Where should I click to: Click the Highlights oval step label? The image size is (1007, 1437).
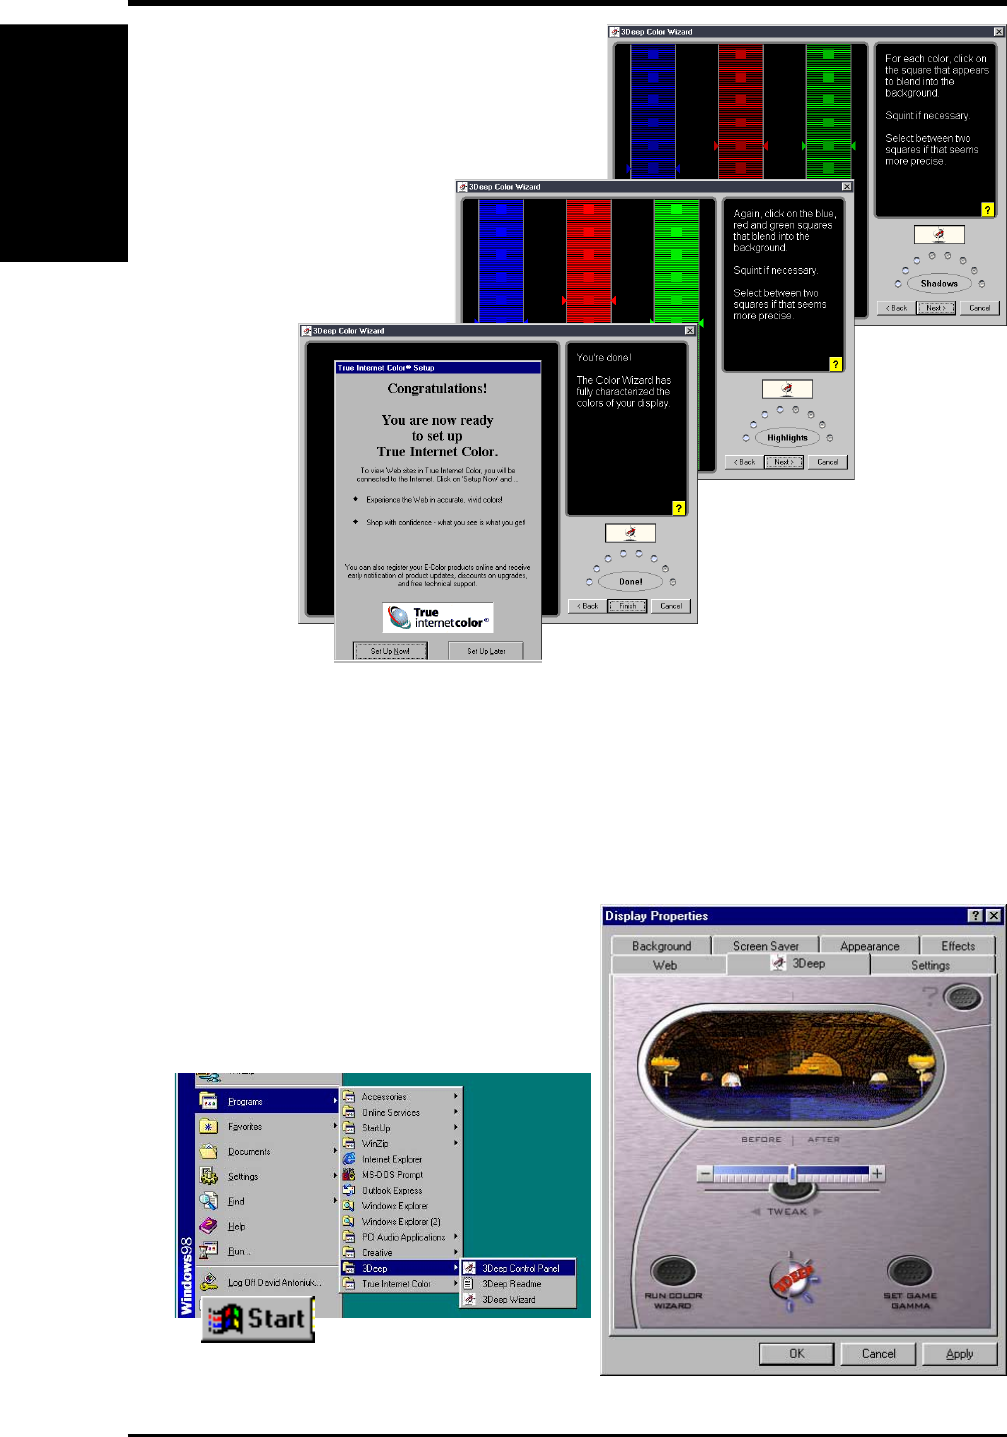tap(787, 437)
